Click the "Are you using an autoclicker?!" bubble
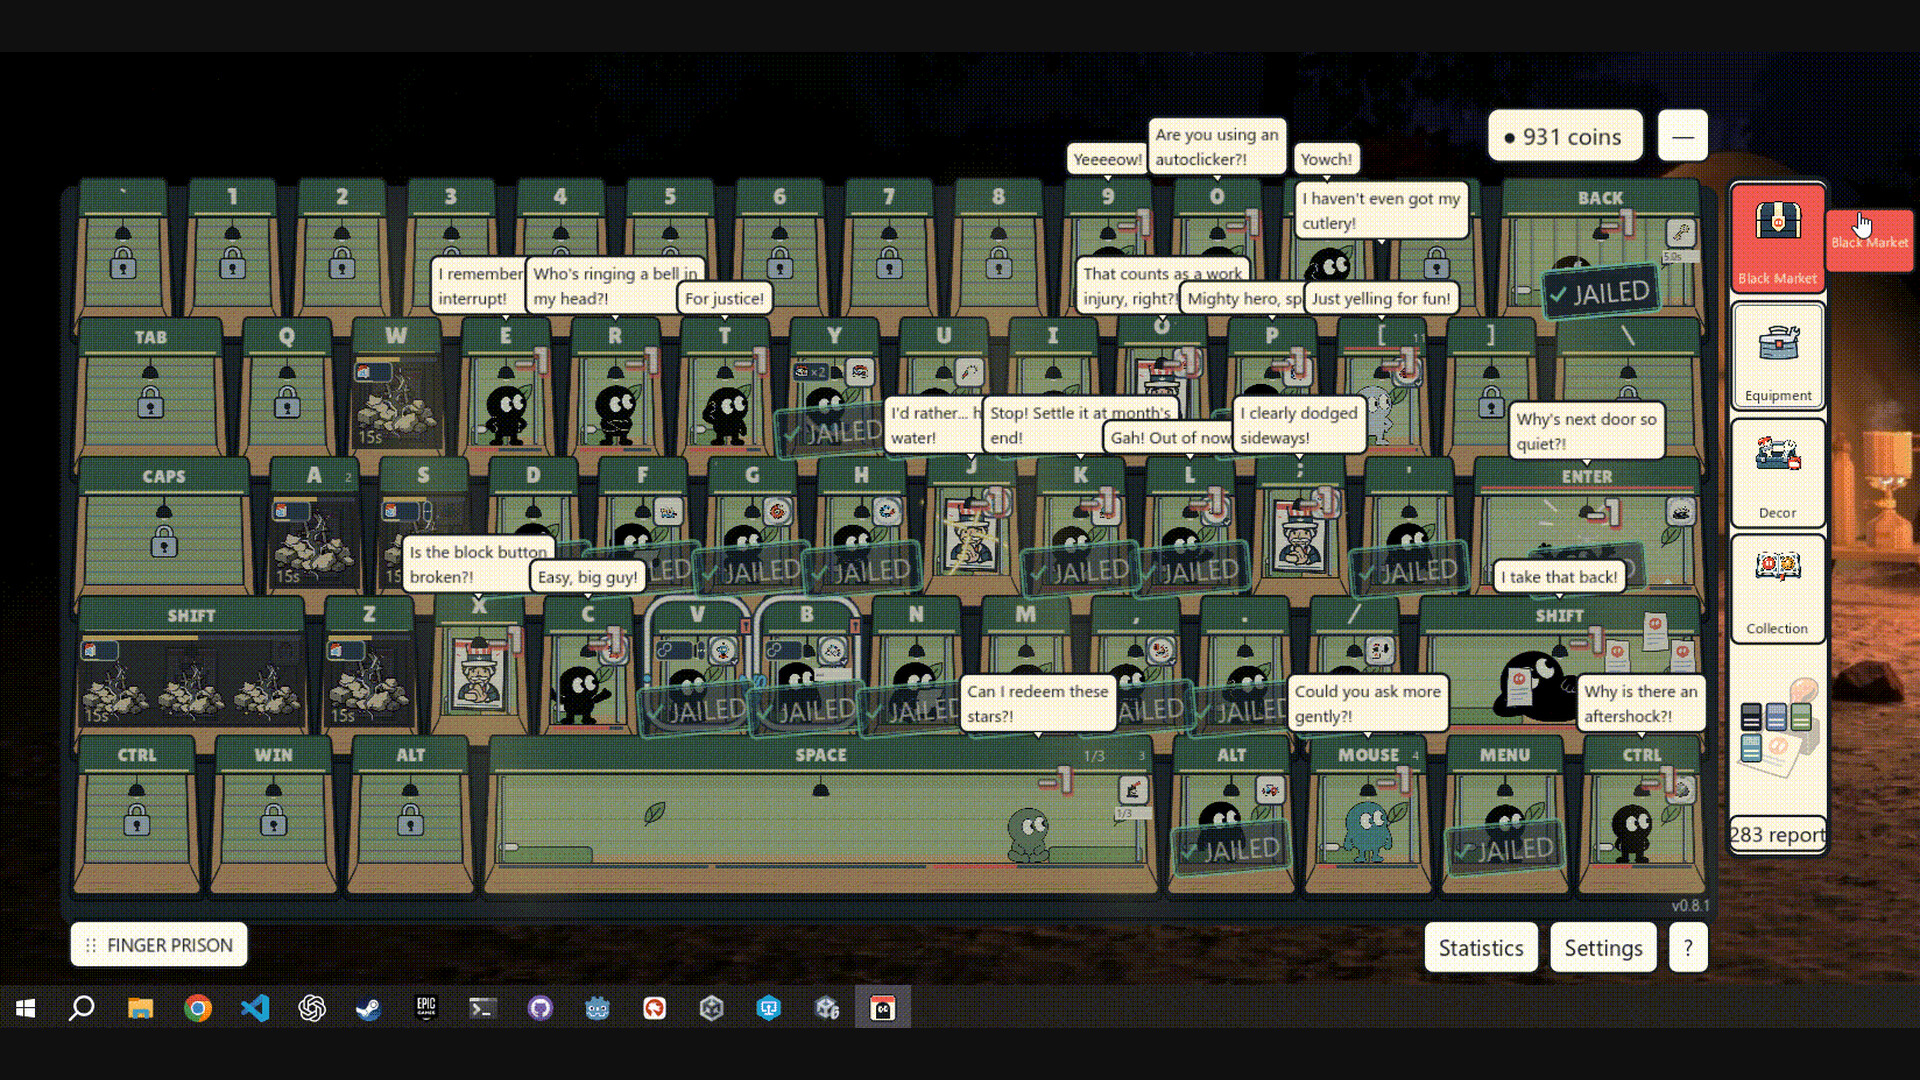Screen dimensions: 1920x1080 pos(1216,146)
